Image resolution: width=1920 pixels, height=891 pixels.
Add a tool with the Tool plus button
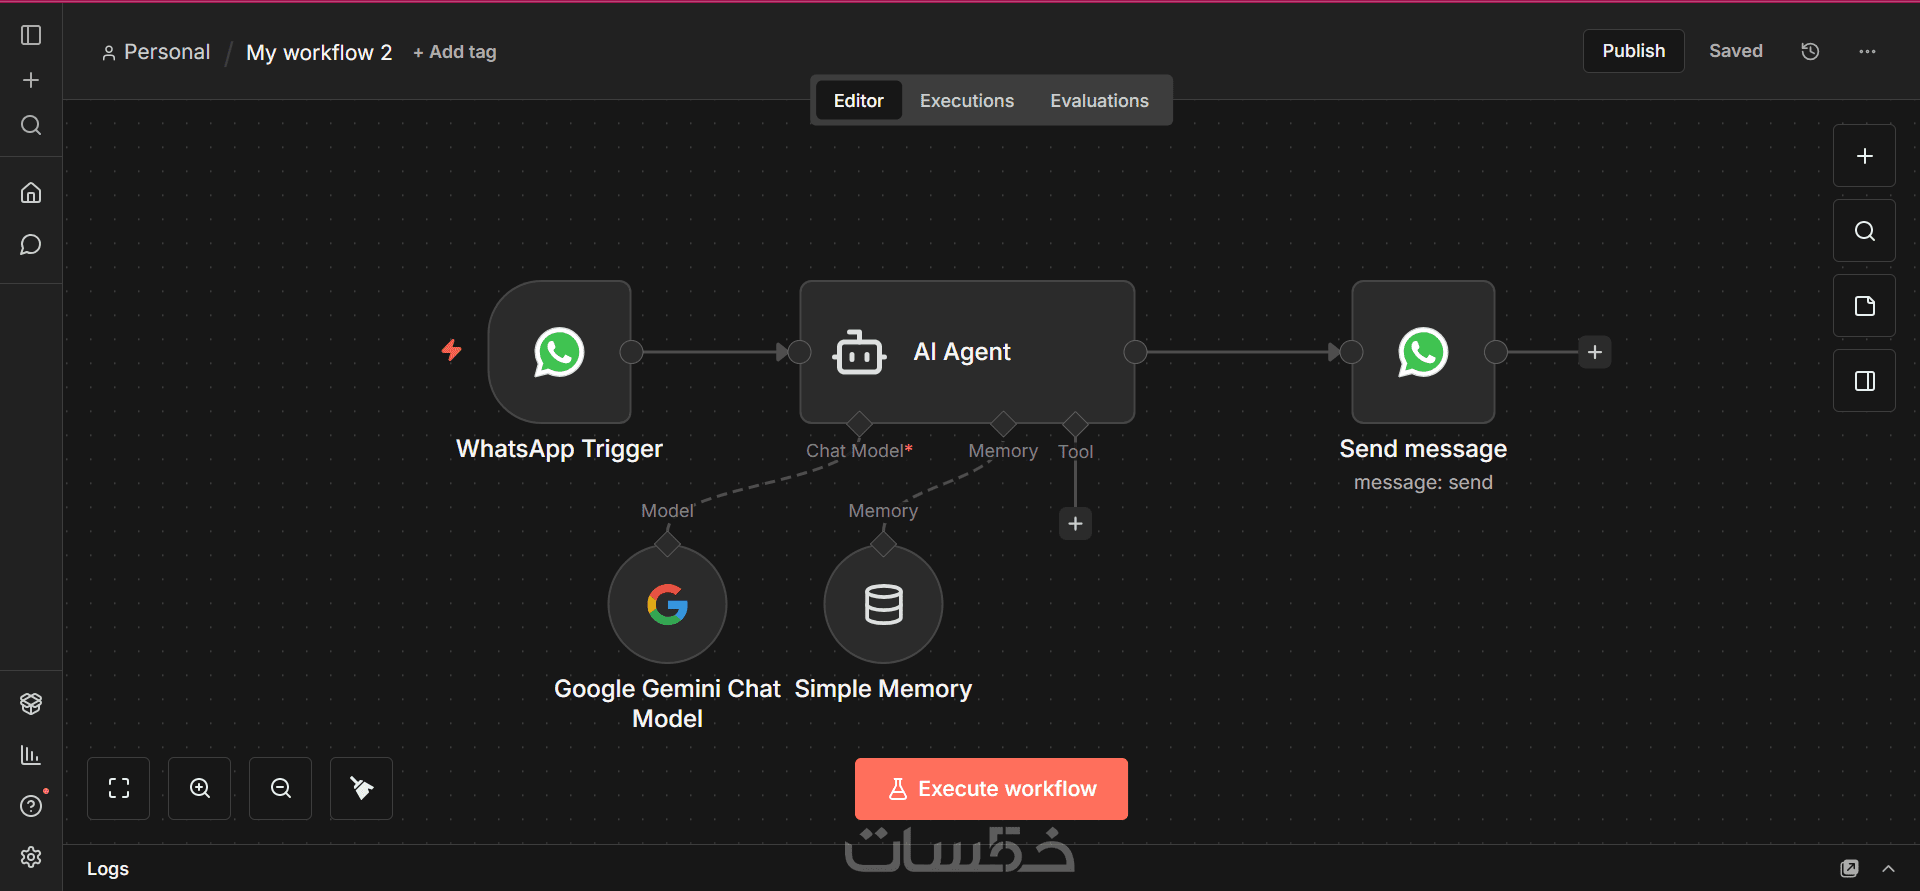[x=1075, y=523]
